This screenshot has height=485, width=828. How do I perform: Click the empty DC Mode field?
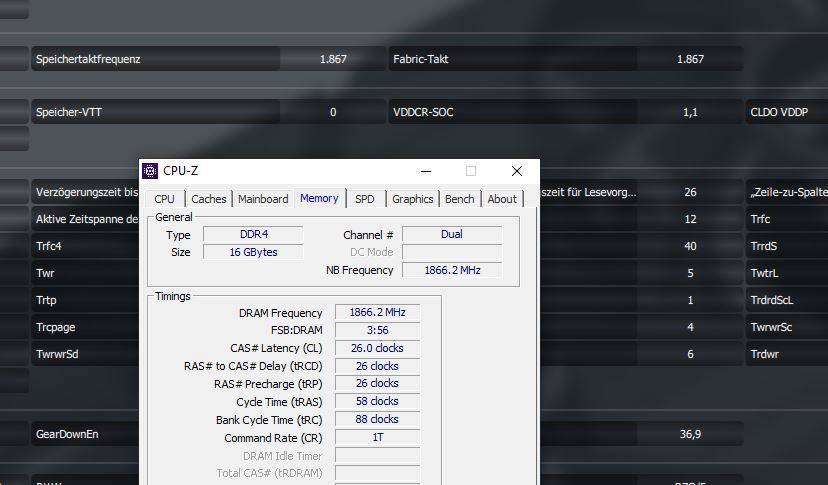pyautogui.click(x=452, y=252)
